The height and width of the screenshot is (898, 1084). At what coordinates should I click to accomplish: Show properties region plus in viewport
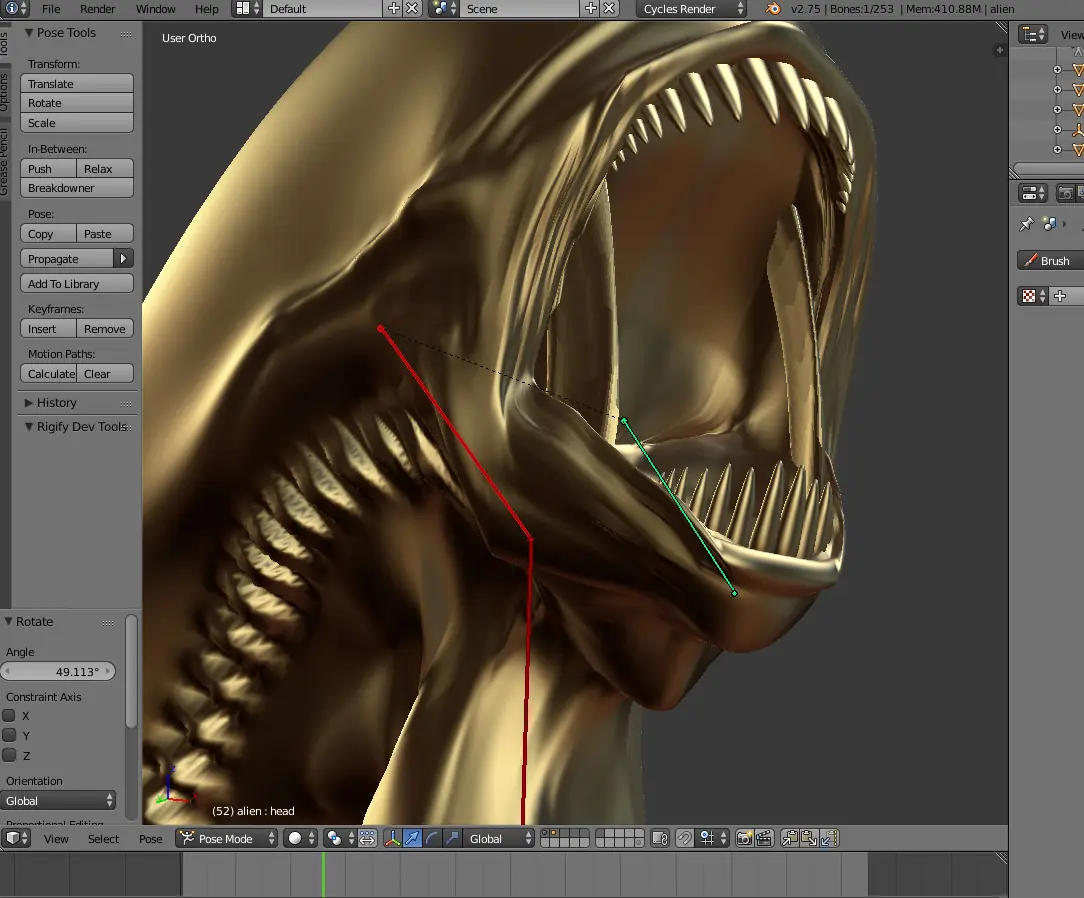[x=999, y=50]
